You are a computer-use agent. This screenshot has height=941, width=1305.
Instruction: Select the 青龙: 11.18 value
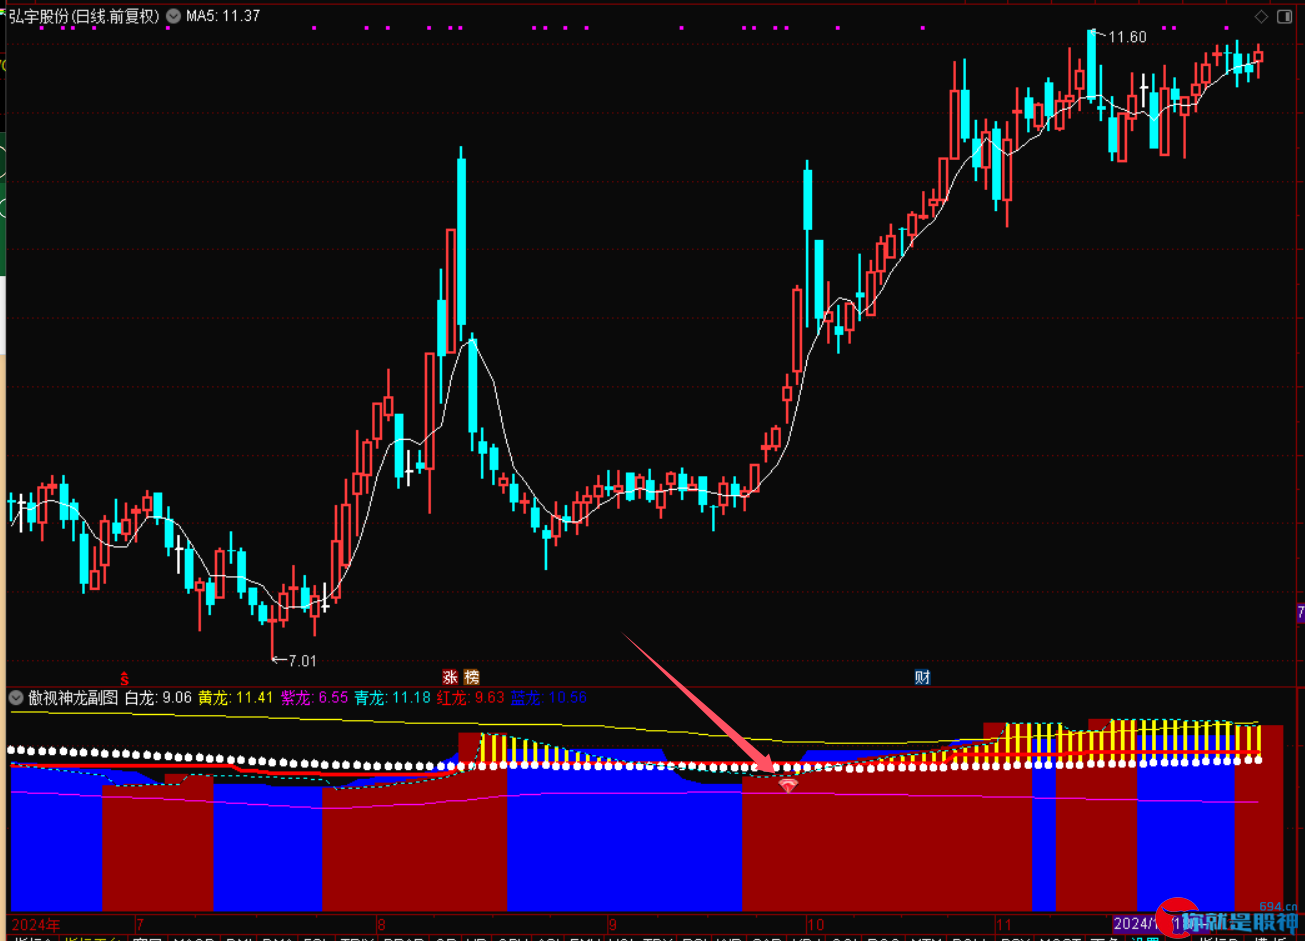(x=392, y=698)
